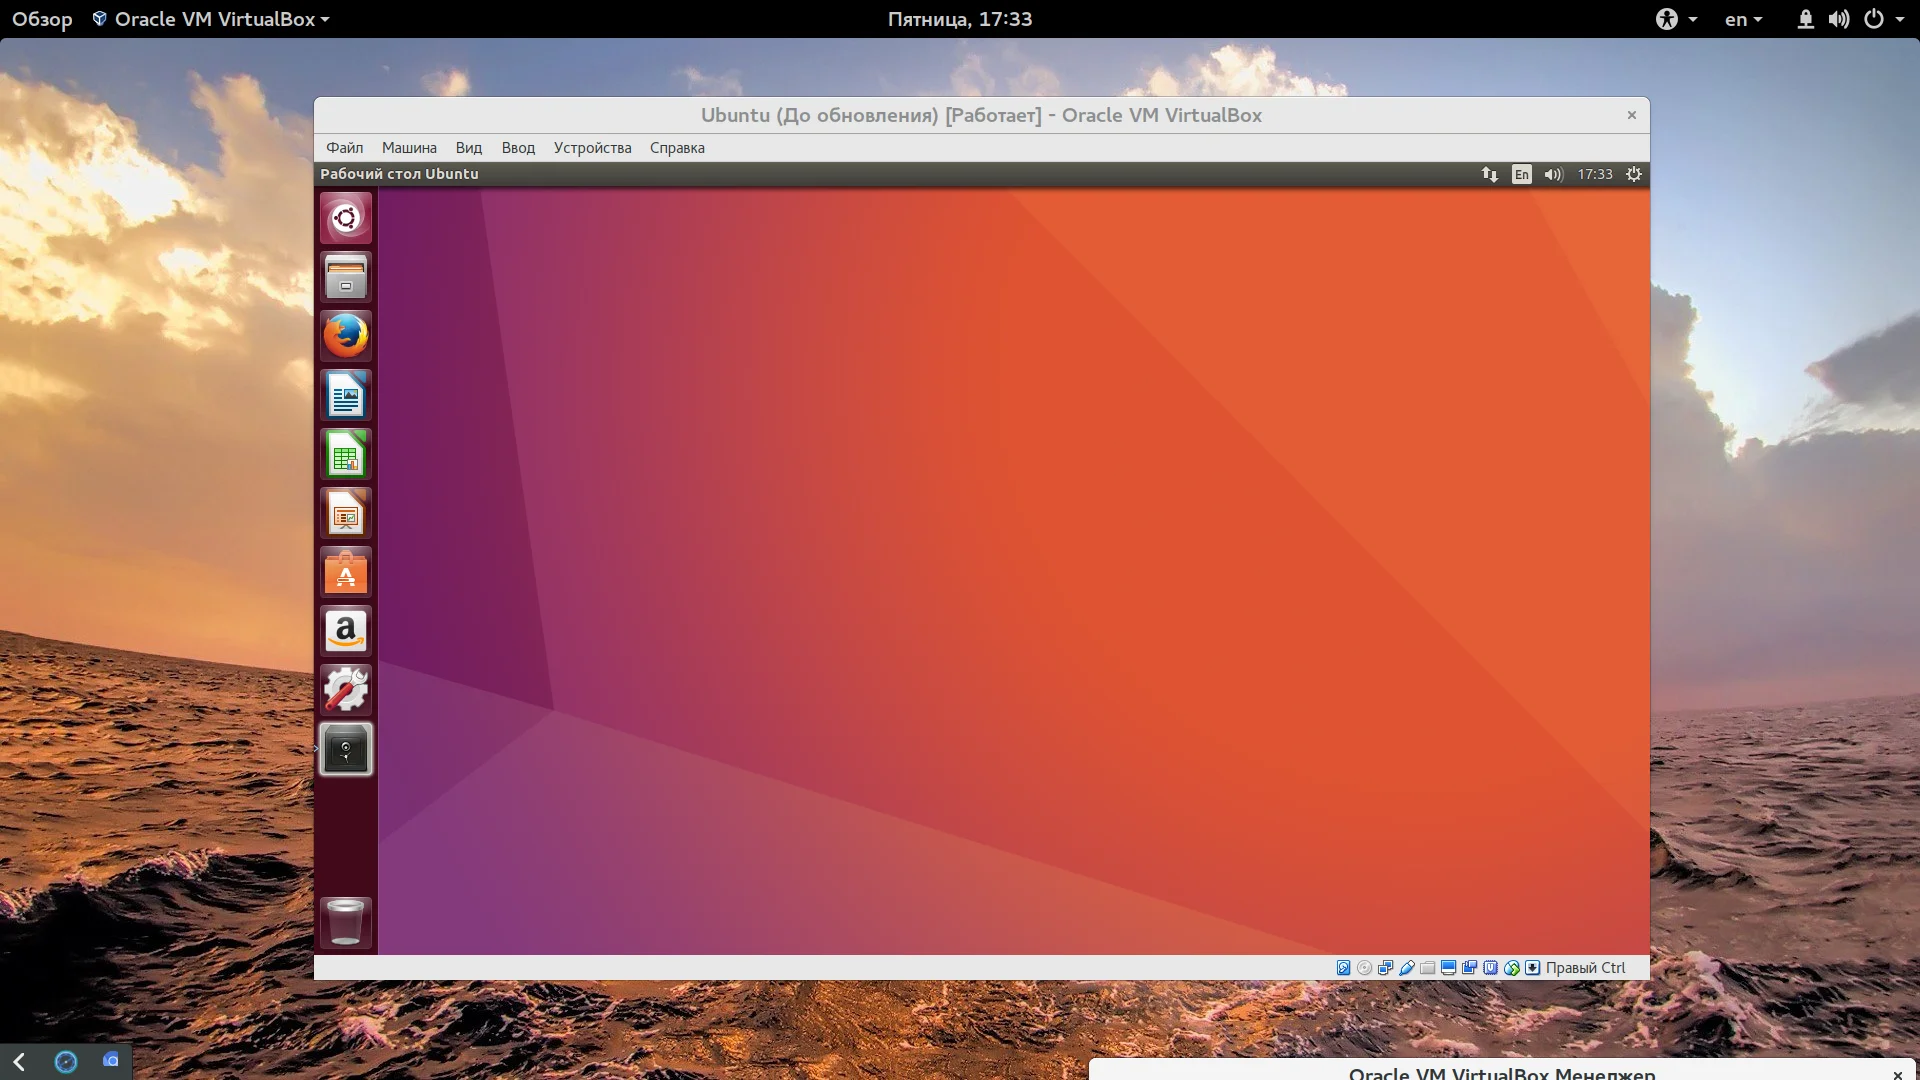This screenshot has width=1920, height=1080.
Task: Open Ubuntu Software Center in the launcher
Action: (346, 573)
